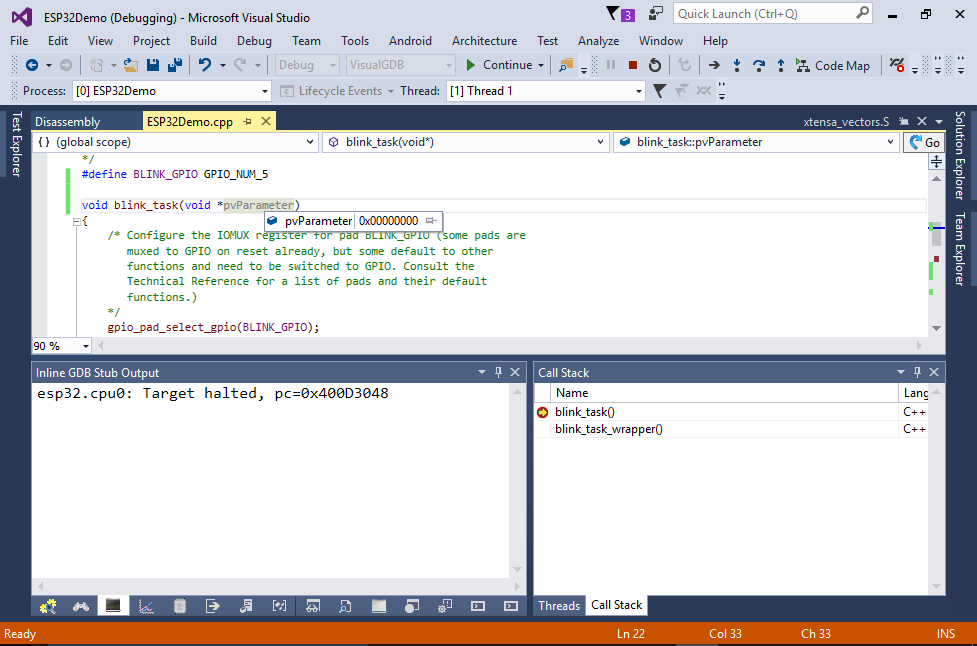Select the active monitor icon in bottom strip
977x646 pixels.
(x=113, y=606)
